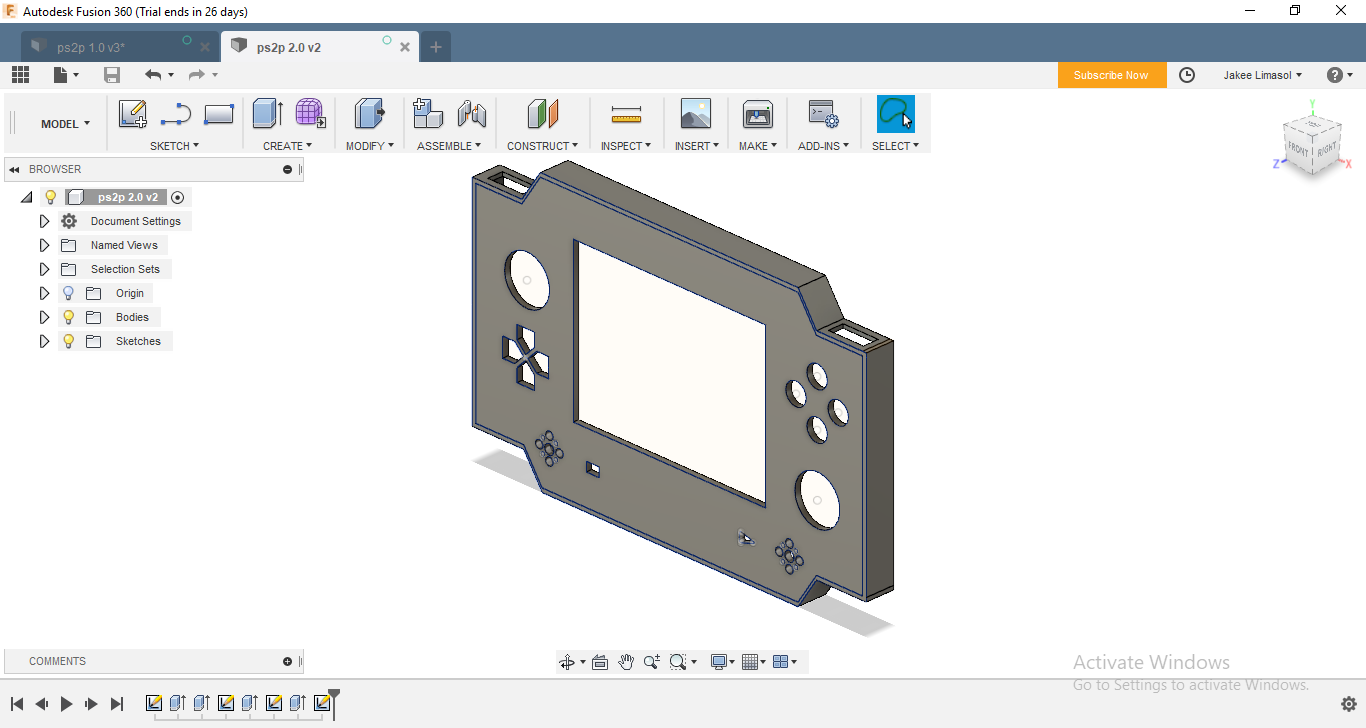Screen dimensions: 1366x728
Task: Choose the Press Pull tool
Action: (x=370, y=113)
